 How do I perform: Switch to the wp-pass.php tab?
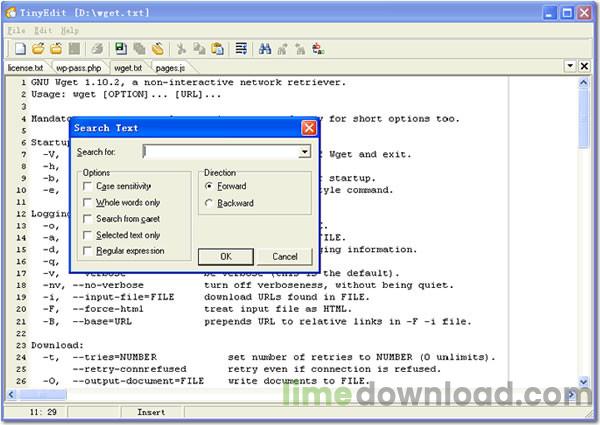[78, 68]
